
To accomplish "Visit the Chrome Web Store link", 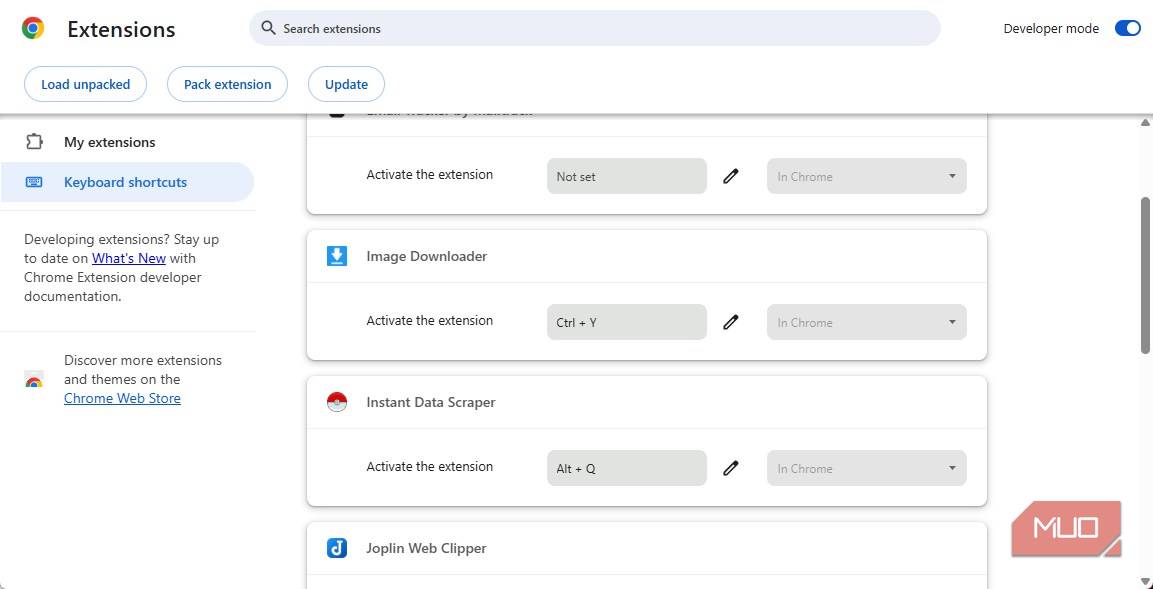I will (122, 398).
